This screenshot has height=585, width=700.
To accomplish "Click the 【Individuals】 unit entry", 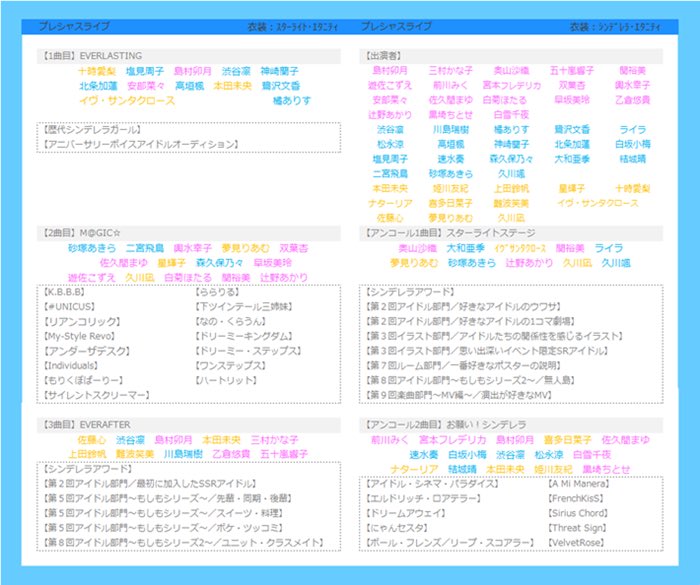I will click(x=71, y=366).
